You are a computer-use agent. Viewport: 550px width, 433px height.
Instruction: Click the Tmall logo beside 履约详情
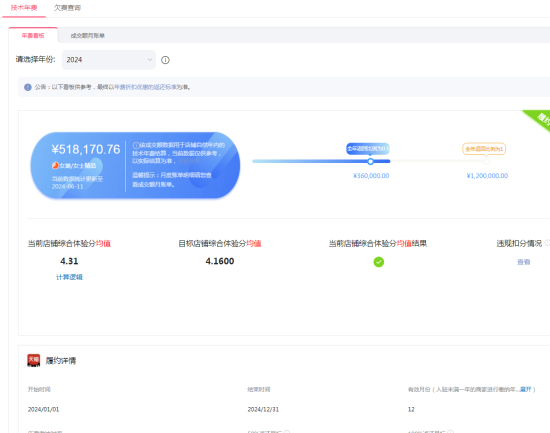34,360
